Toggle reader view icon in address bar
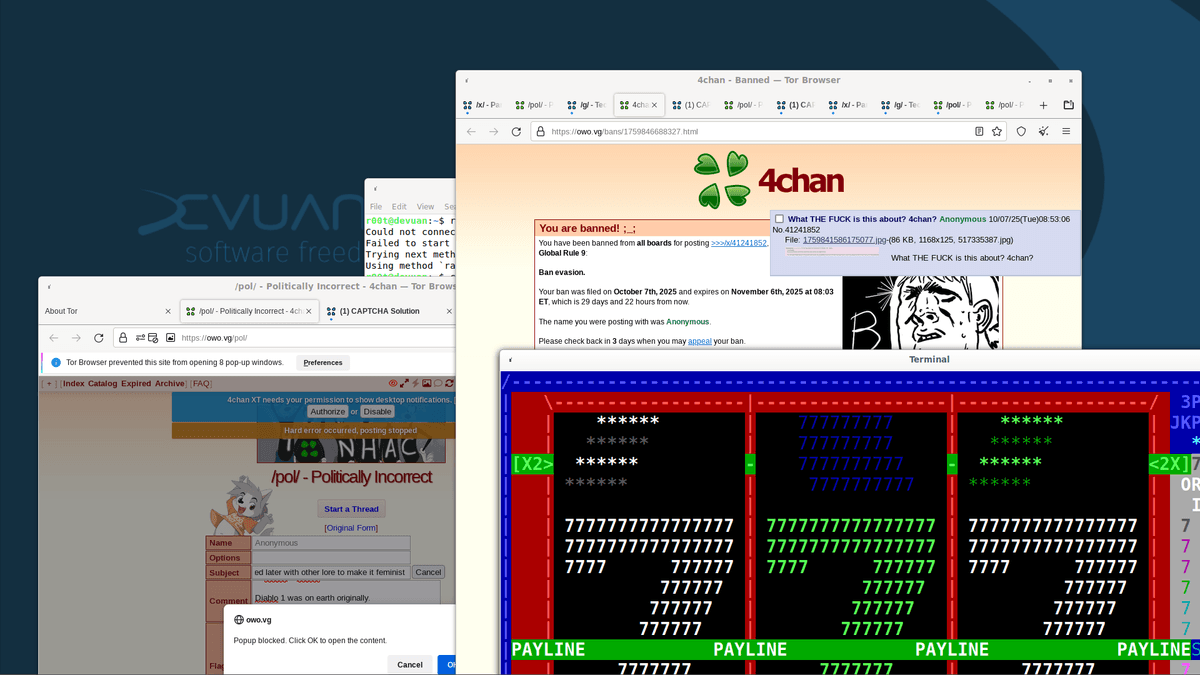1200x675 pixels. [979, 131]
